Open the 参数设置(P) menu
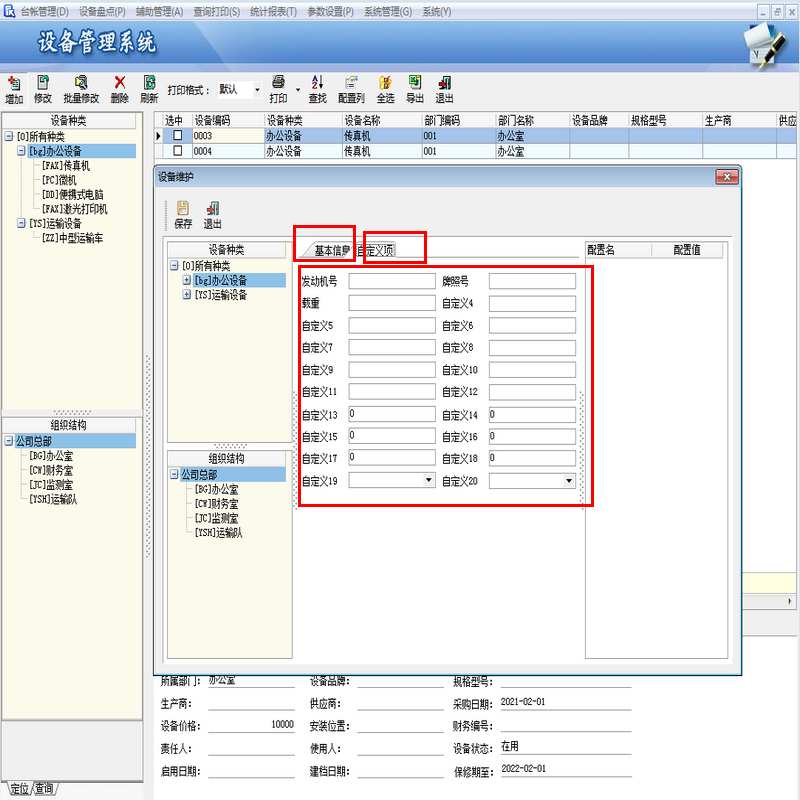Viewport: 800px width, 800px height. click(x=330, y=11)
